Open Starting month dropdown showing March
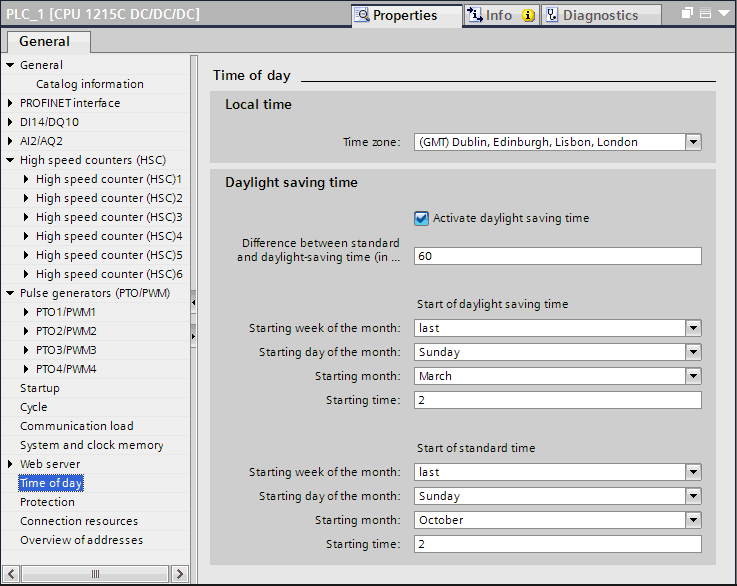The image size is (737, 586). pos(693,376)
